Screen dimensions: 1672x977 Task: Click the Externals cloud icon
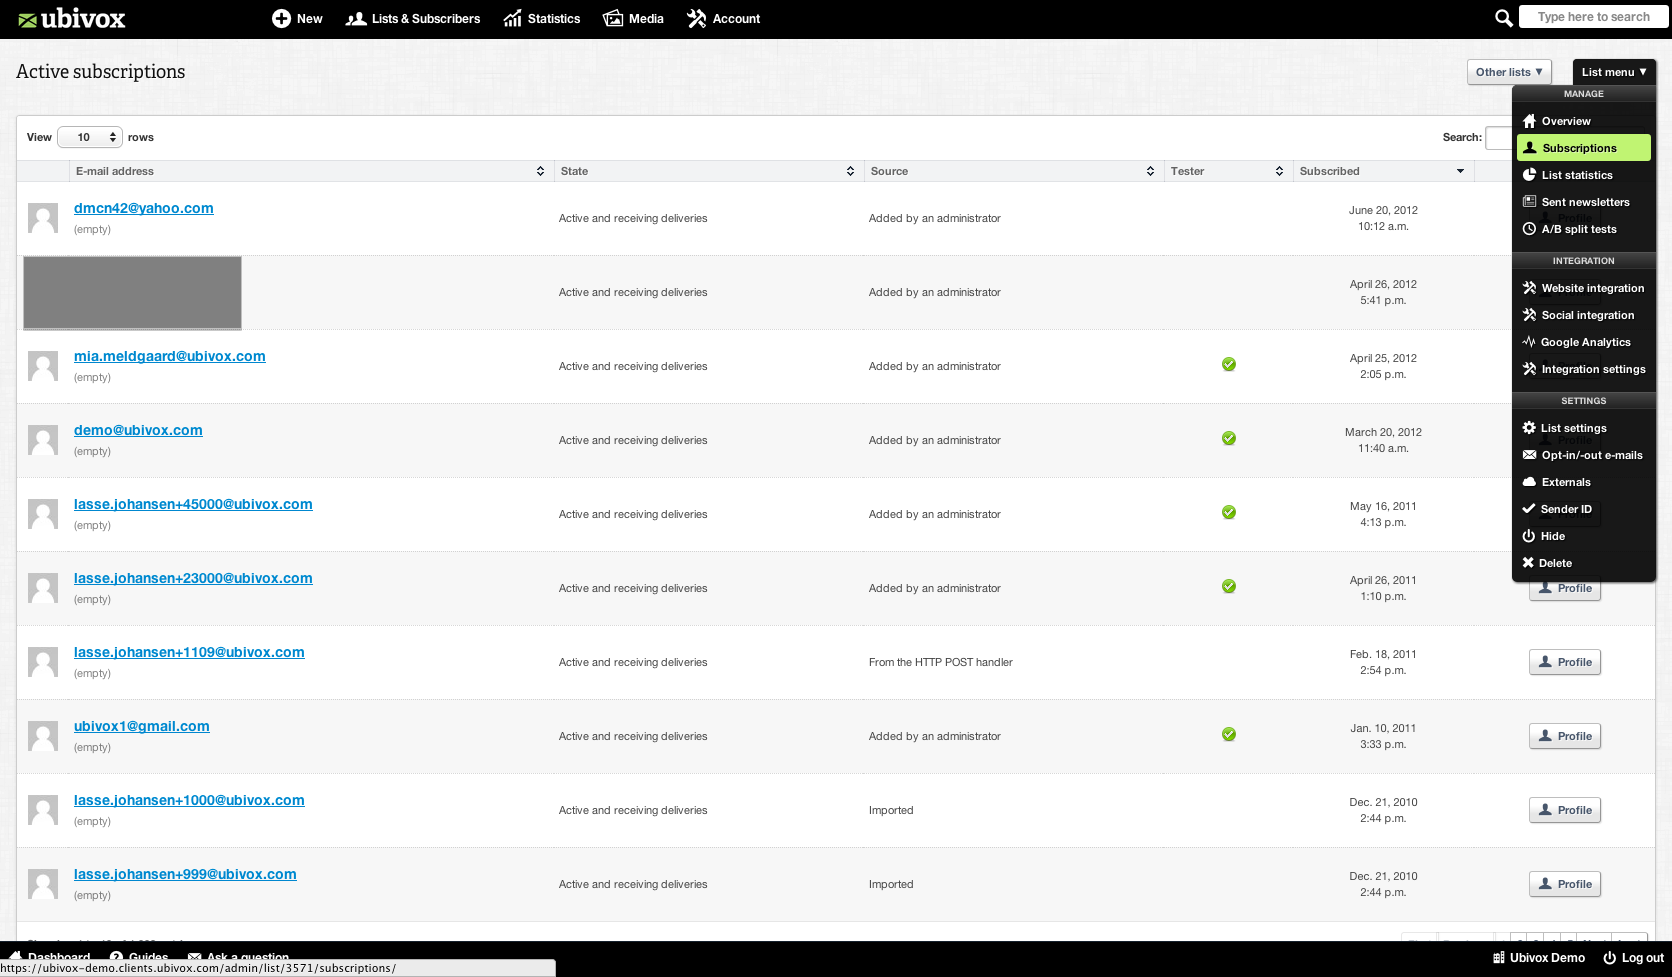click(x=1529, y=482)
